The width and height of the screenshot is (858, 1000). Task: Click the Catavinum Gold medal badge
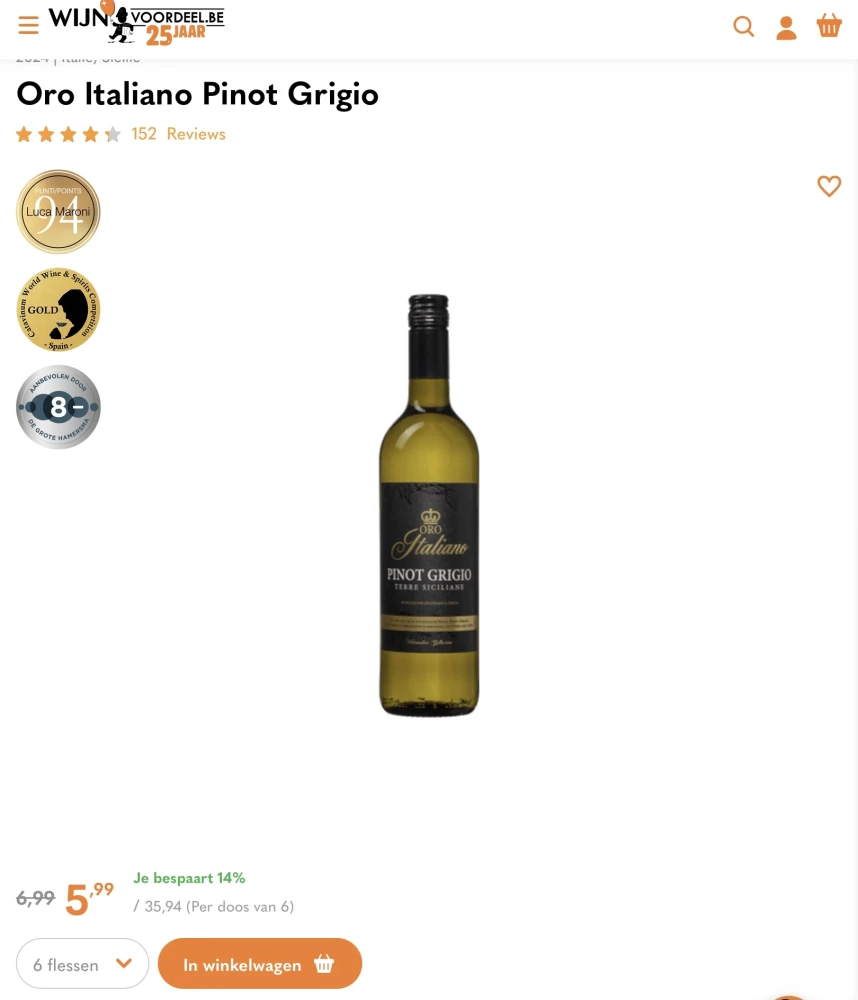pos(58,309)
